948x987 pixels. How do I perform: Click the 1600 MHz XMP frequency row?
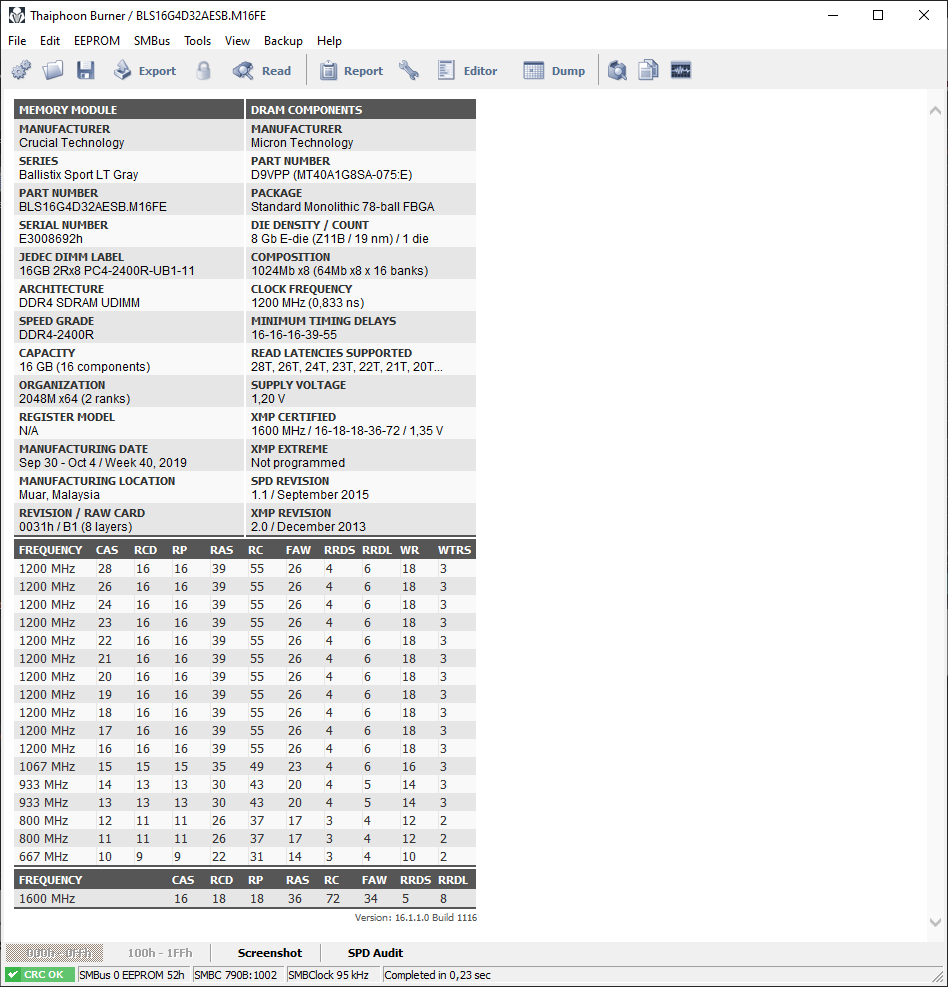click(x=245, y=899)
